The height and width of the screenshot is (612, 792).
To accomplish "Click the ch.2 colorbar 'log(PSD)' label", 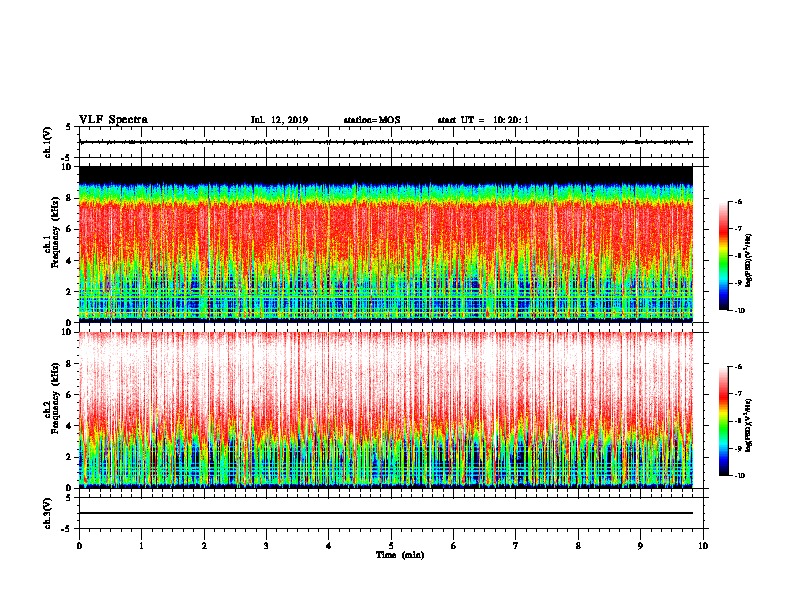I will tap(748, 426).
